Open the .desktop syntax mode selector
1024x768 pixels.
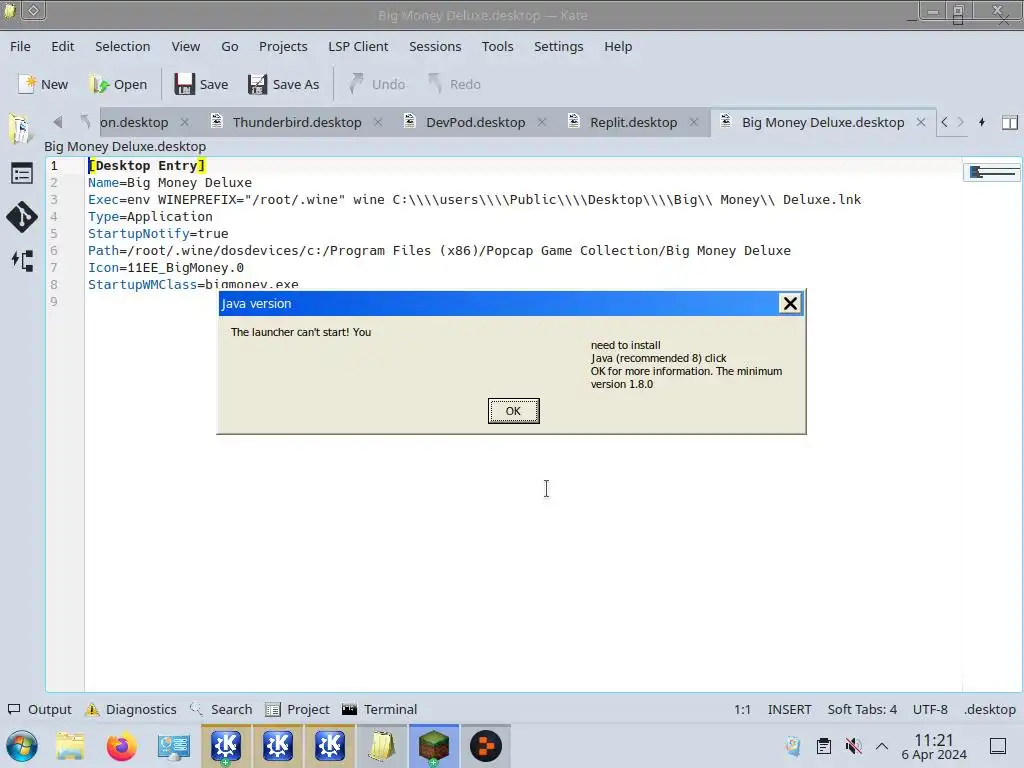pyautogui.click(x=990, y=709)
